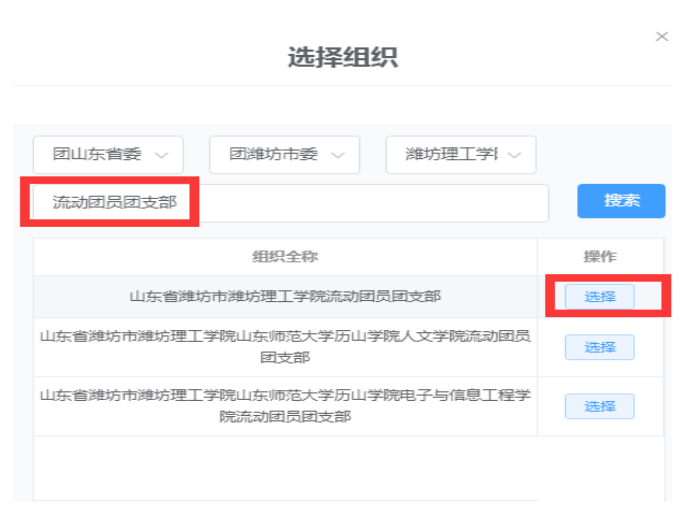Select the row 山东省潍坊市潍坊理工学院流动团员团支部
The height and width of the screenshot is (514, 680).
click(x=285, y=297)
